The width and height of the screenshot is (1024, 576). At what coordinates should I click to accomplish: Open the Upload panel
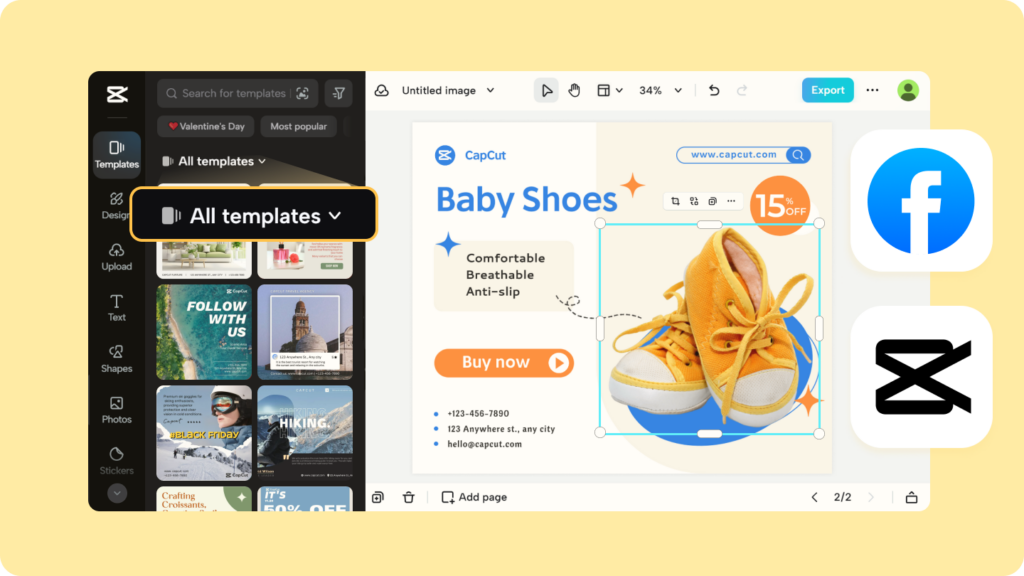tap(117, 256)
